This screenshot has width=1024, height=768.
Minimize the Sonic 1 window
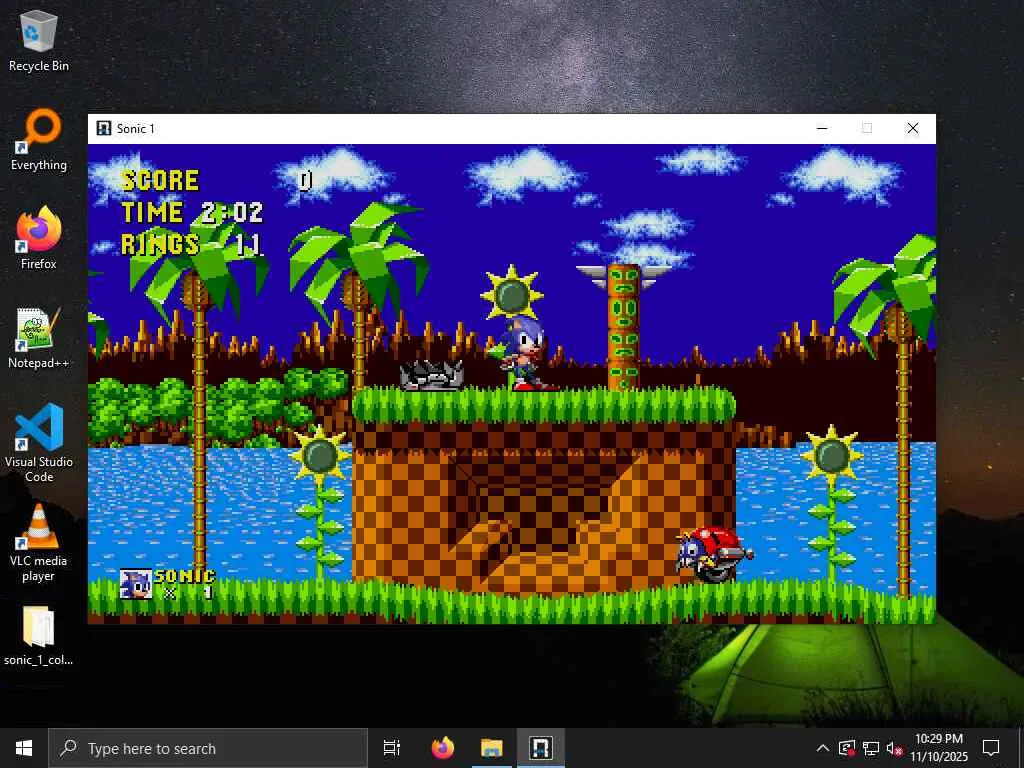tap(822, 129)
